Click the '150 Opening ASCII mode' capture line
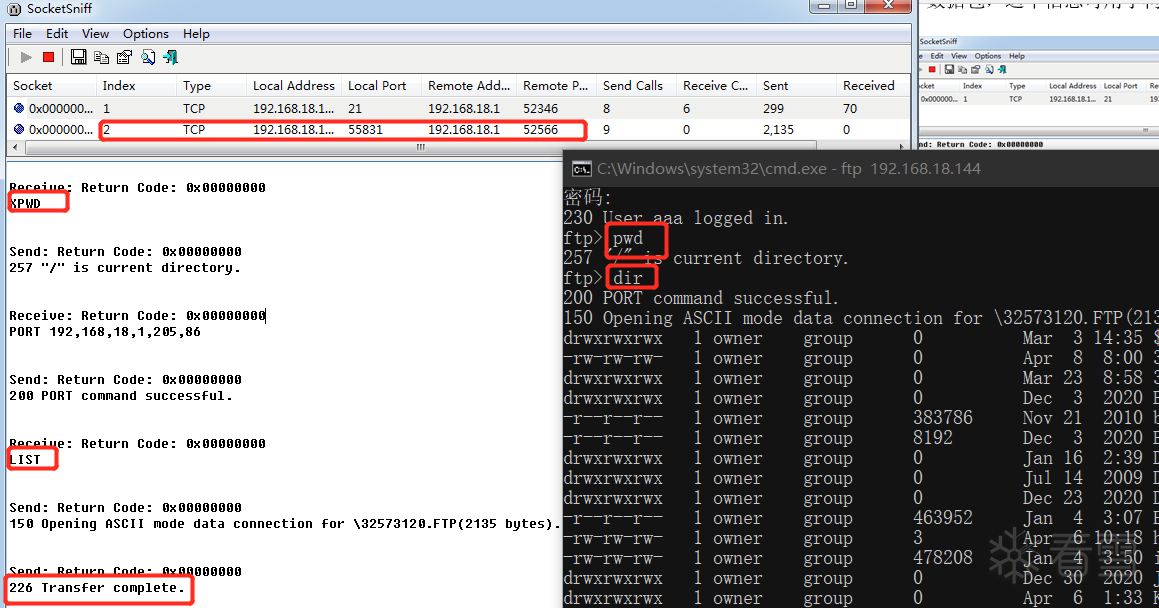 [x=285, y=524]
